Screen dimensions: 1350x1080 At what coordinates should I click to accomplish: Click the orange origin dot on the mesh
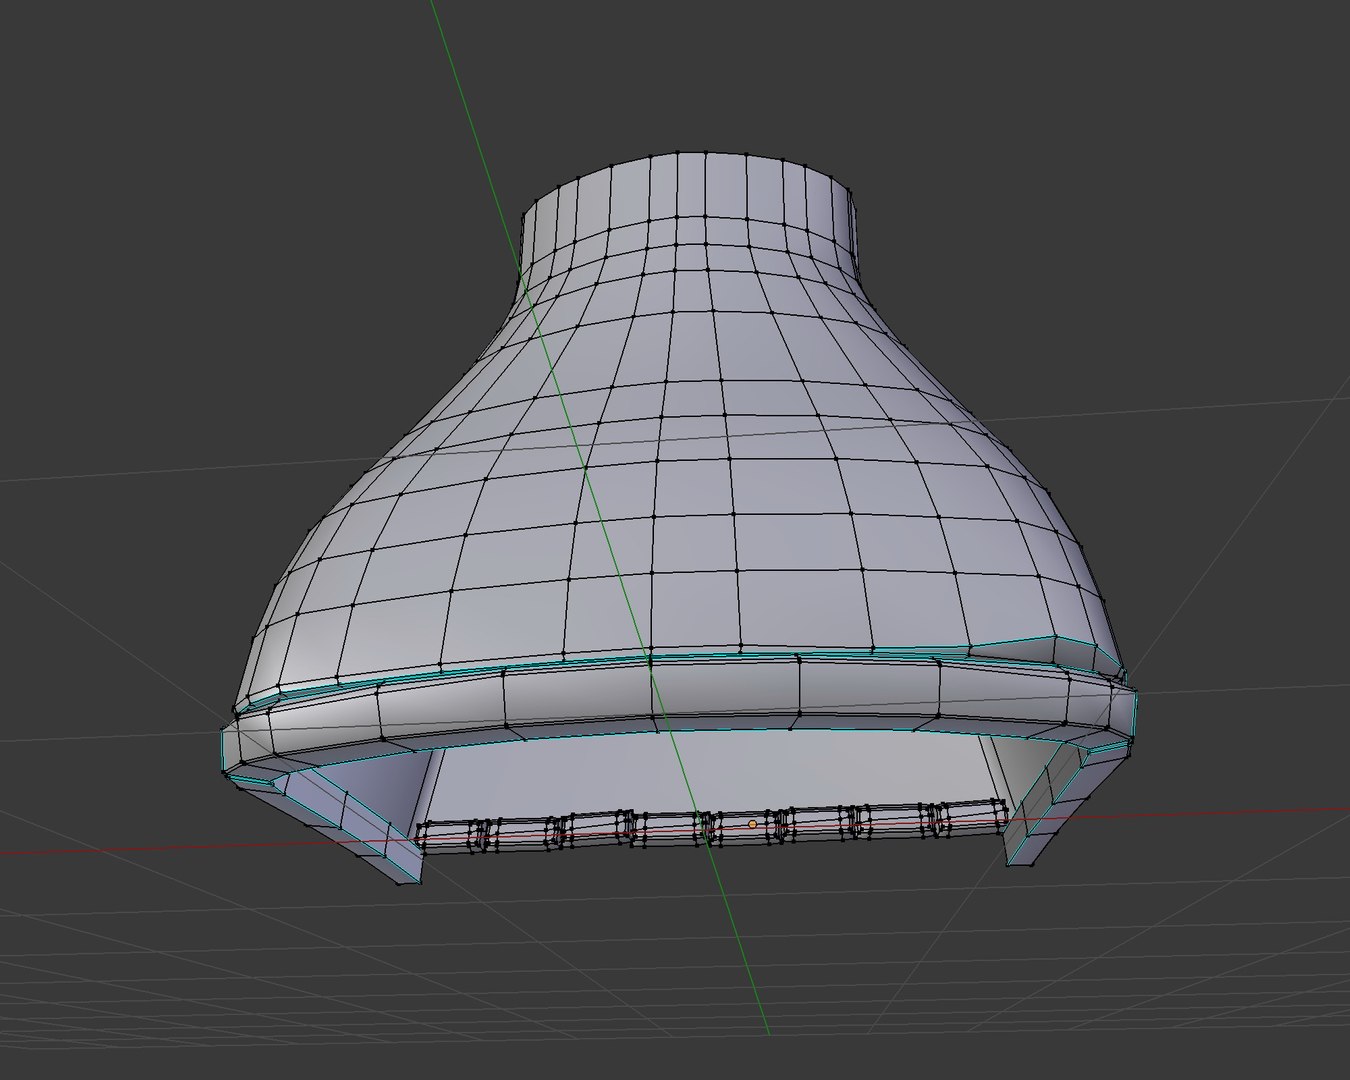(x=752, y=824)
